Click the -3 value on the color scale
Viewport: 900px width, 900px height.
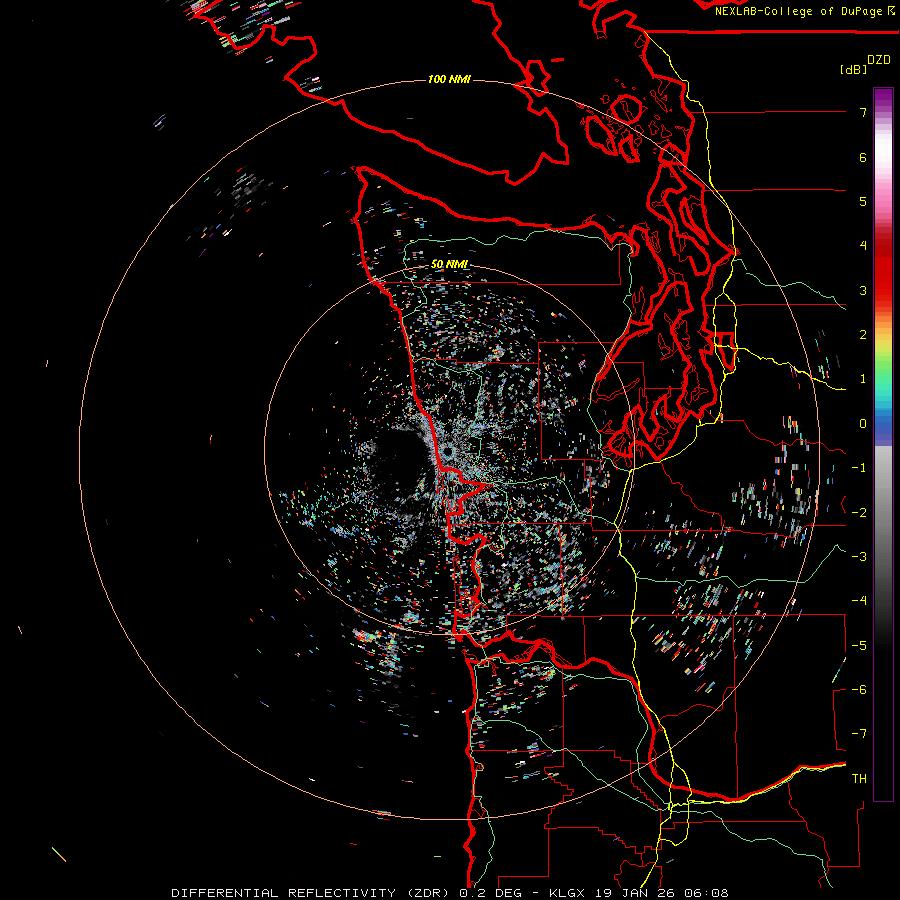(x=859, y=556)
